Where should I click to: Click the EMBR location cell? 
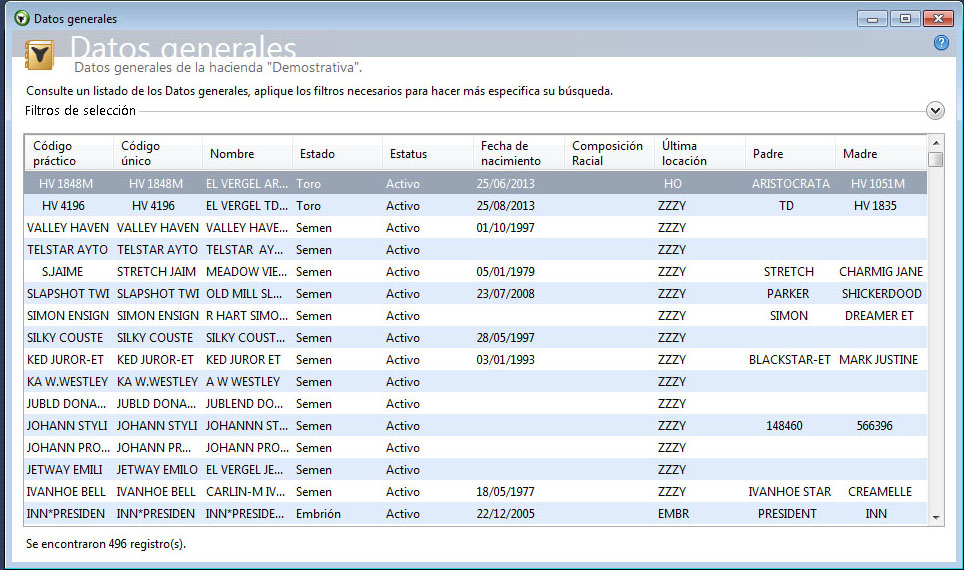coord(673,513)
